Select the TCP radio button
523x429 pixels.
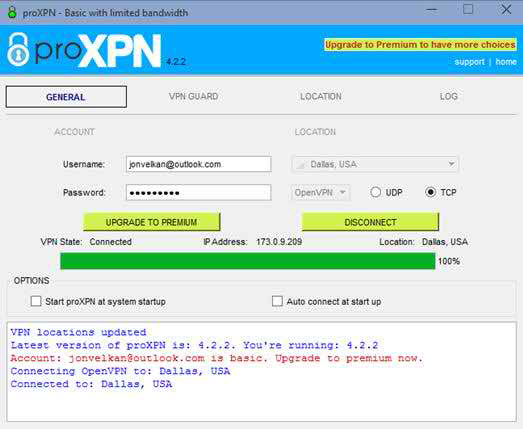[431, 192]
